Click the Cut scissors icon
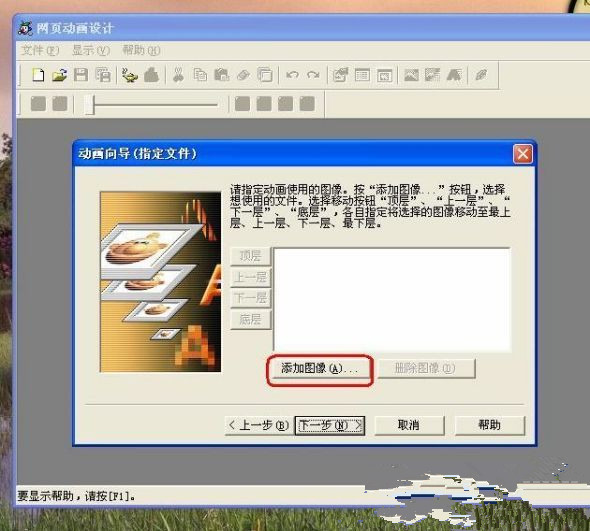 [178, 75]
